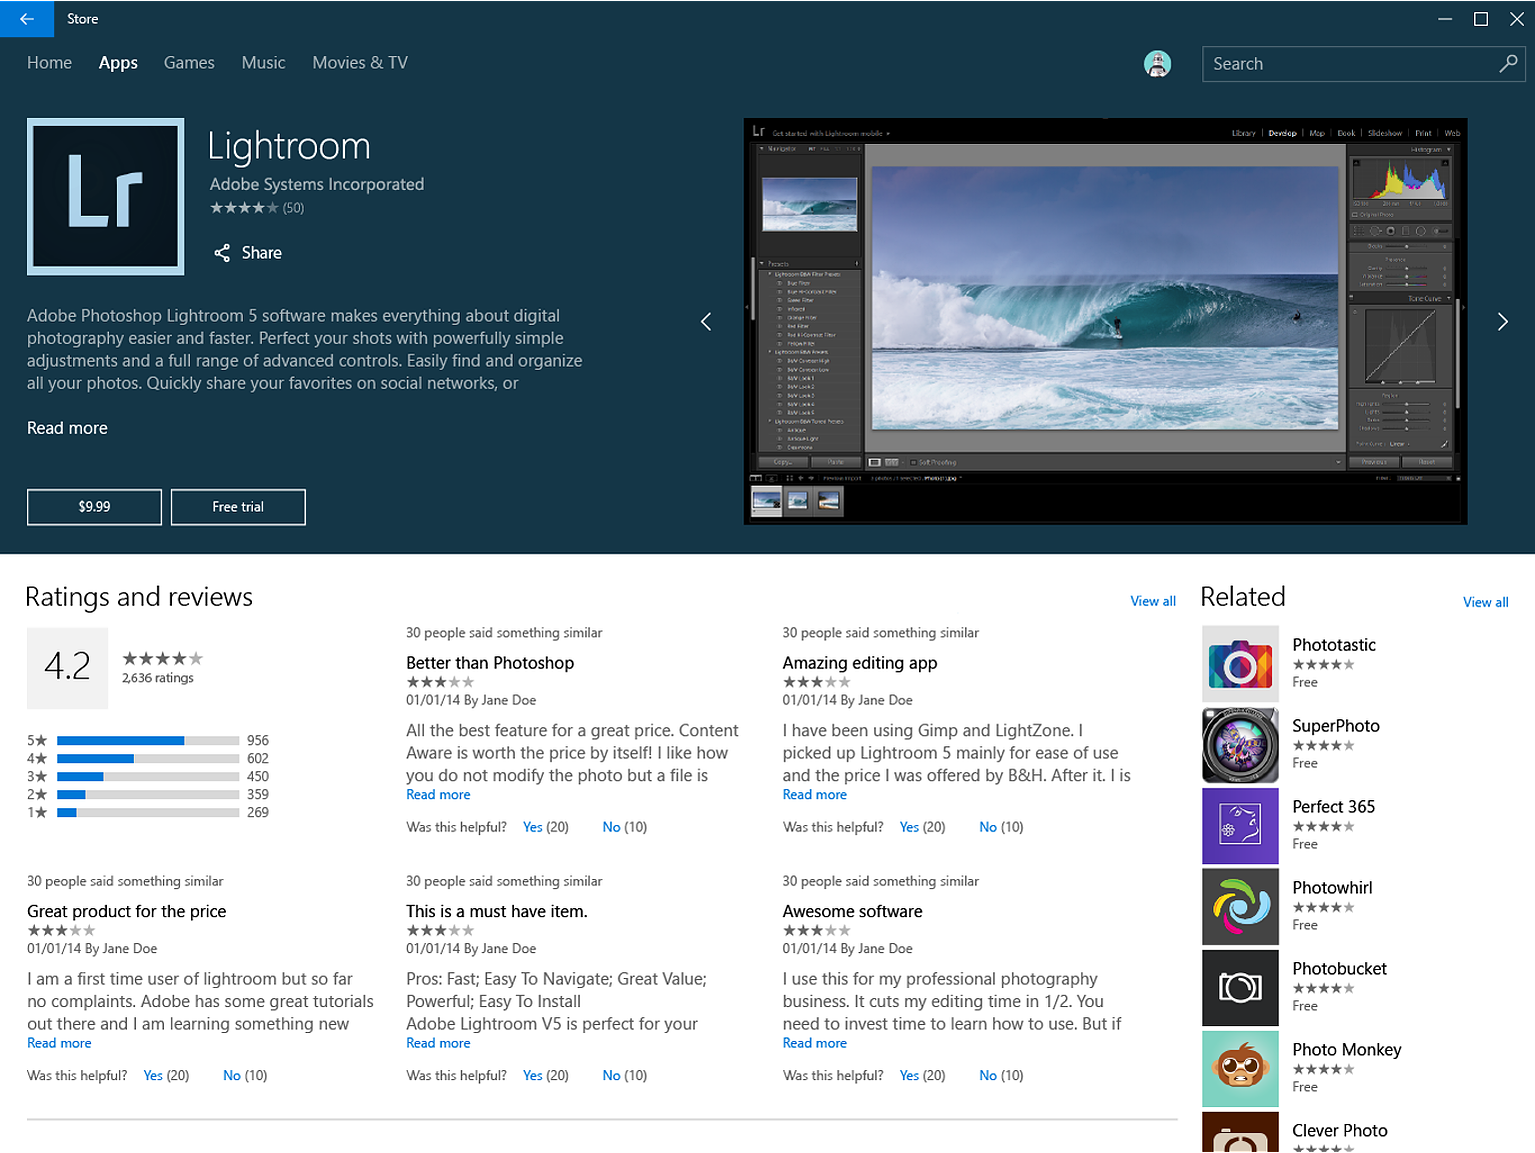Click the search magnifier icon
This screenshot has height=1153, width=1535.
coord(1508,64)
